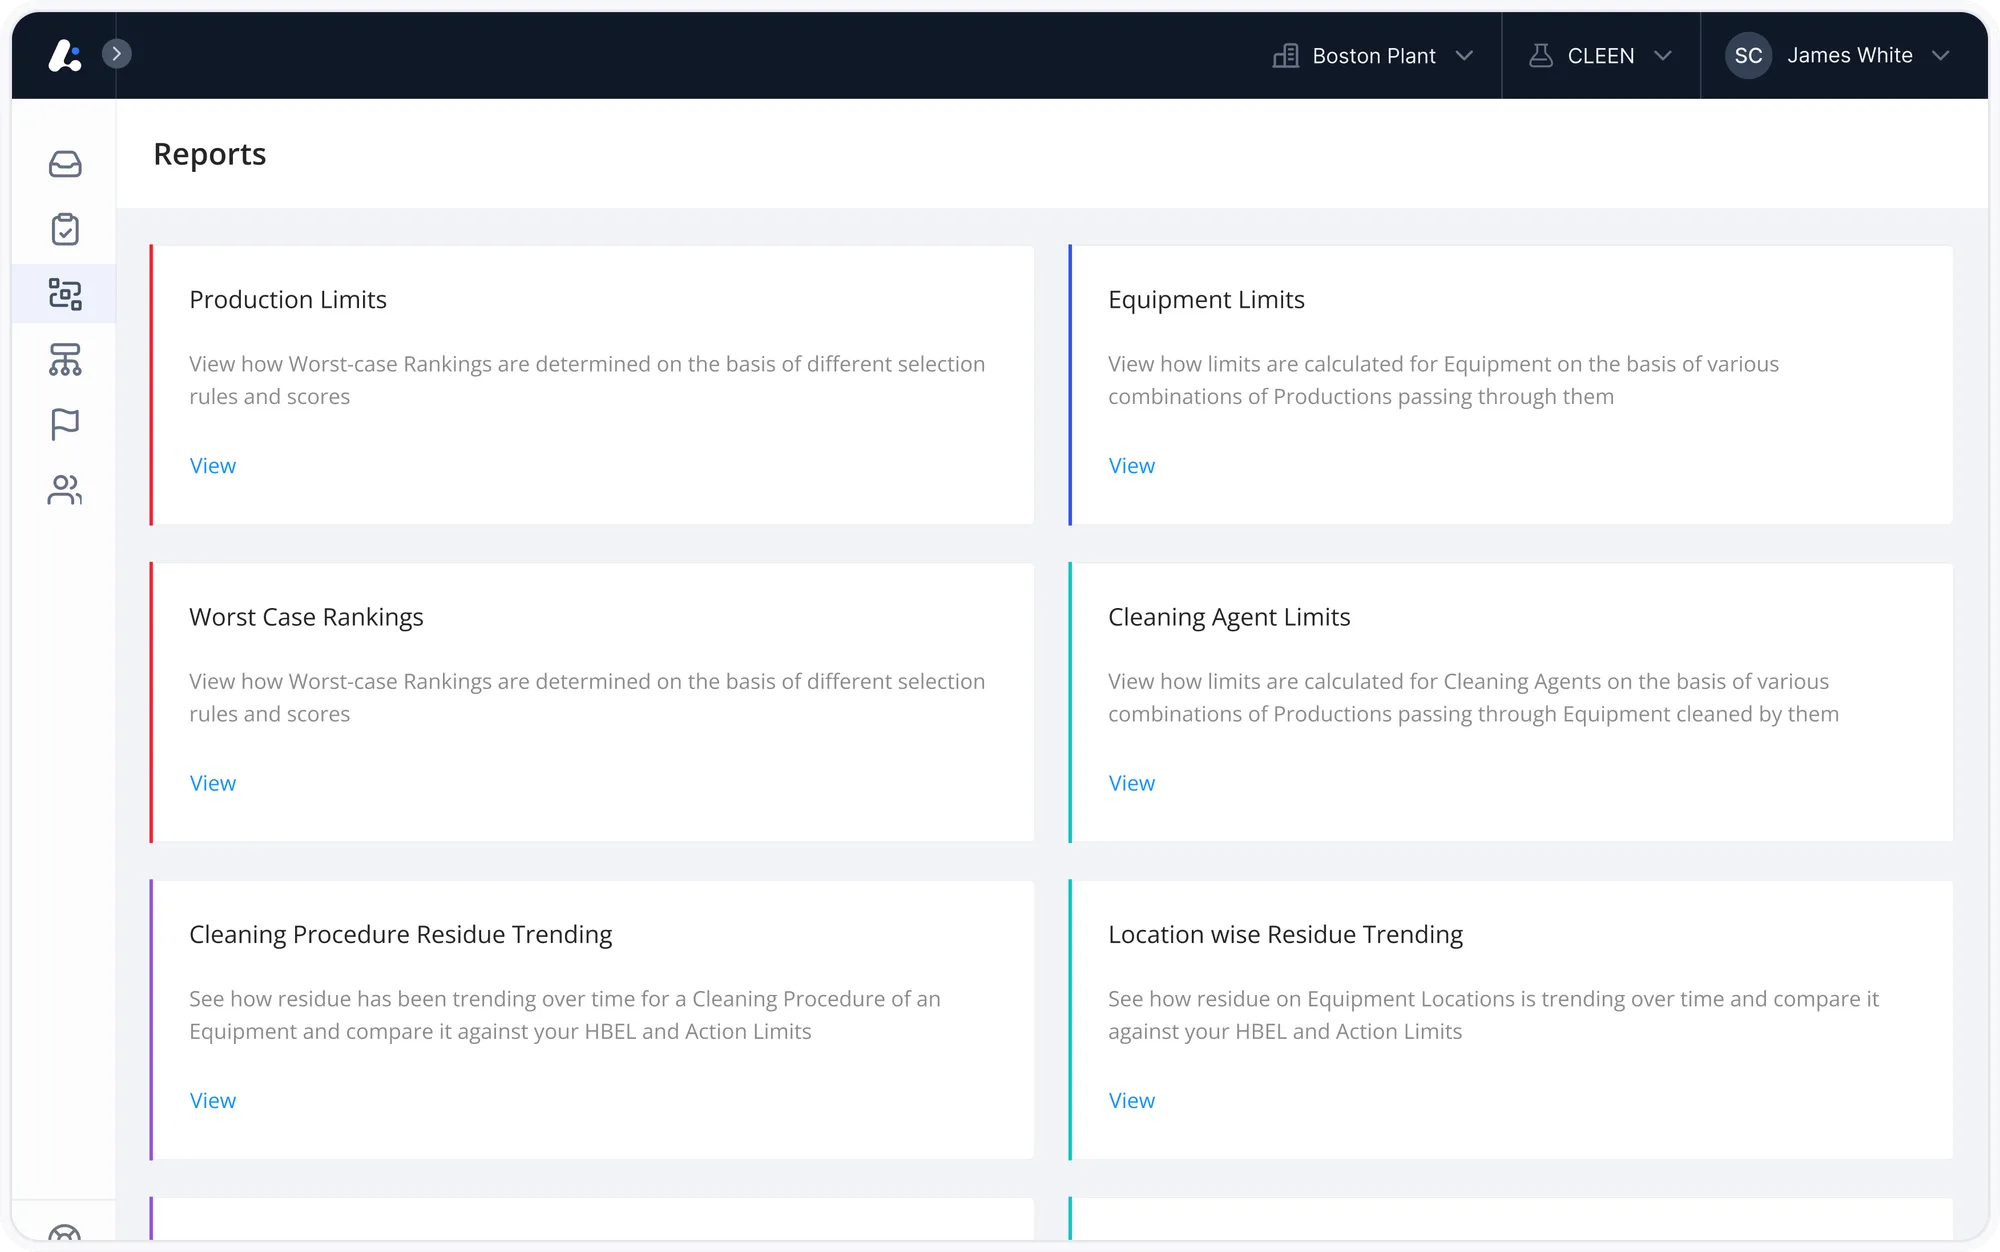The height and width of the screenshot is (1252, 2000).
Task: Click Location wise Residue Trending title
Action: point(1285,934)
